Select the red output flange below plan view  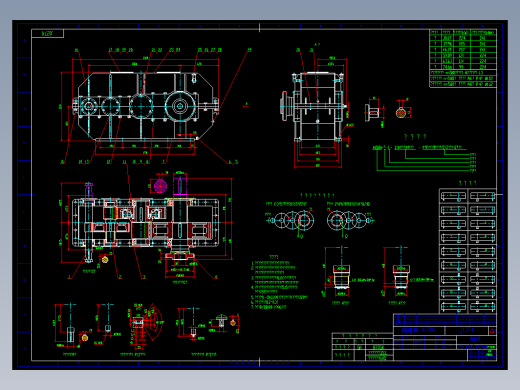click(179, 256)
